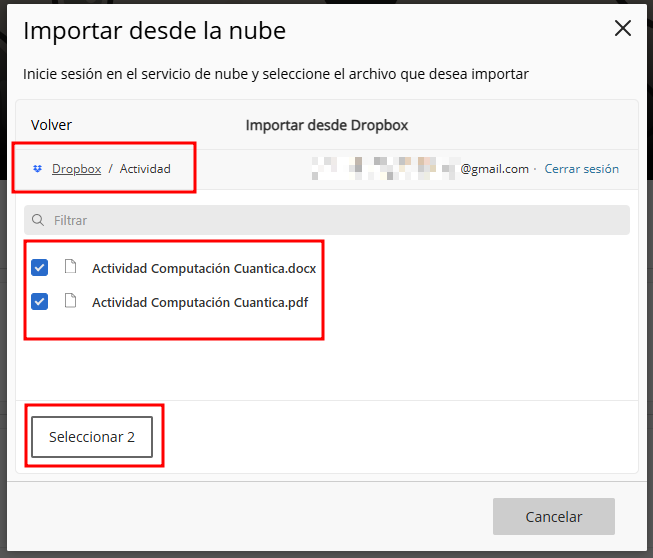
Task: Click the document icon of the .pdf file
Action: point(70,301)
